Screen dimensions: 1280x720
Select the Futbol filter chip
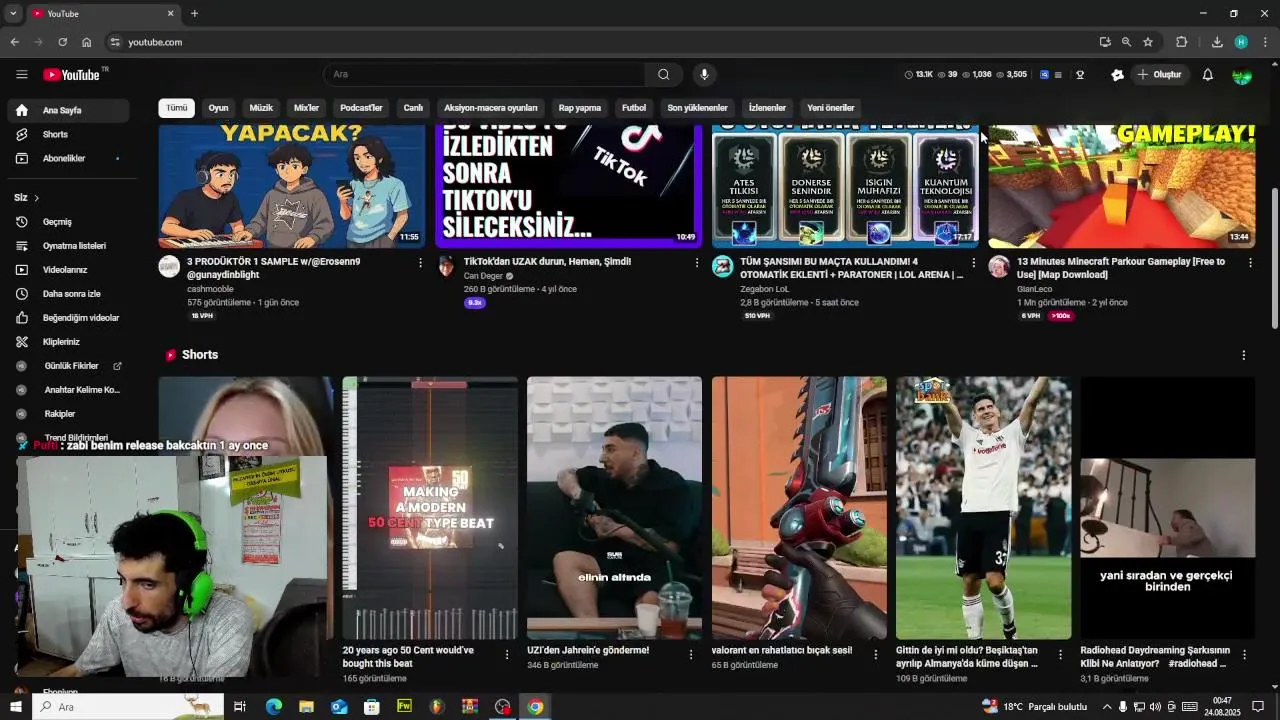(634, 108)
